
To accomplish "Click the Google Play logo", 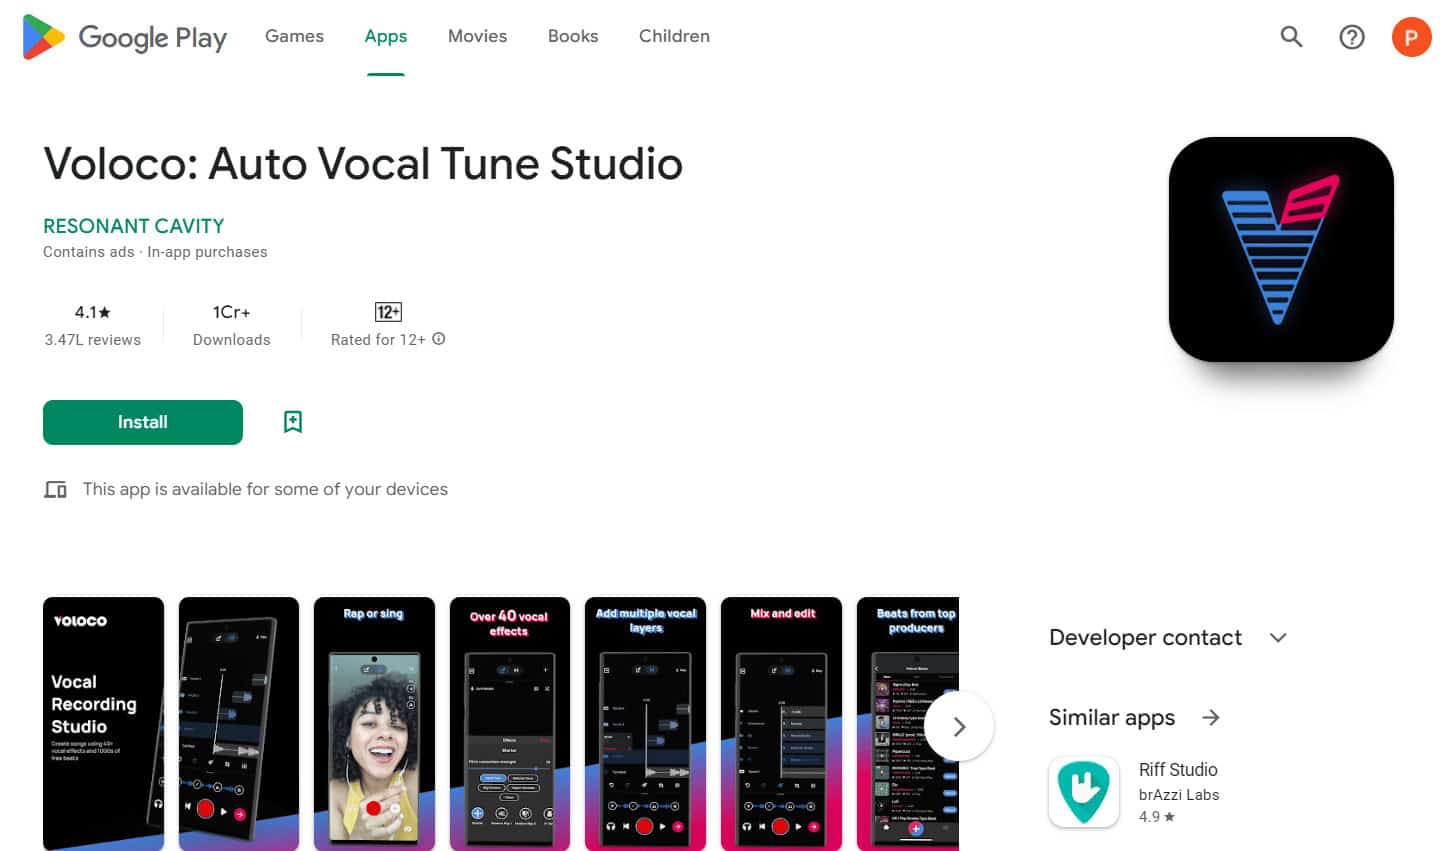I will [x=125, y=37].
